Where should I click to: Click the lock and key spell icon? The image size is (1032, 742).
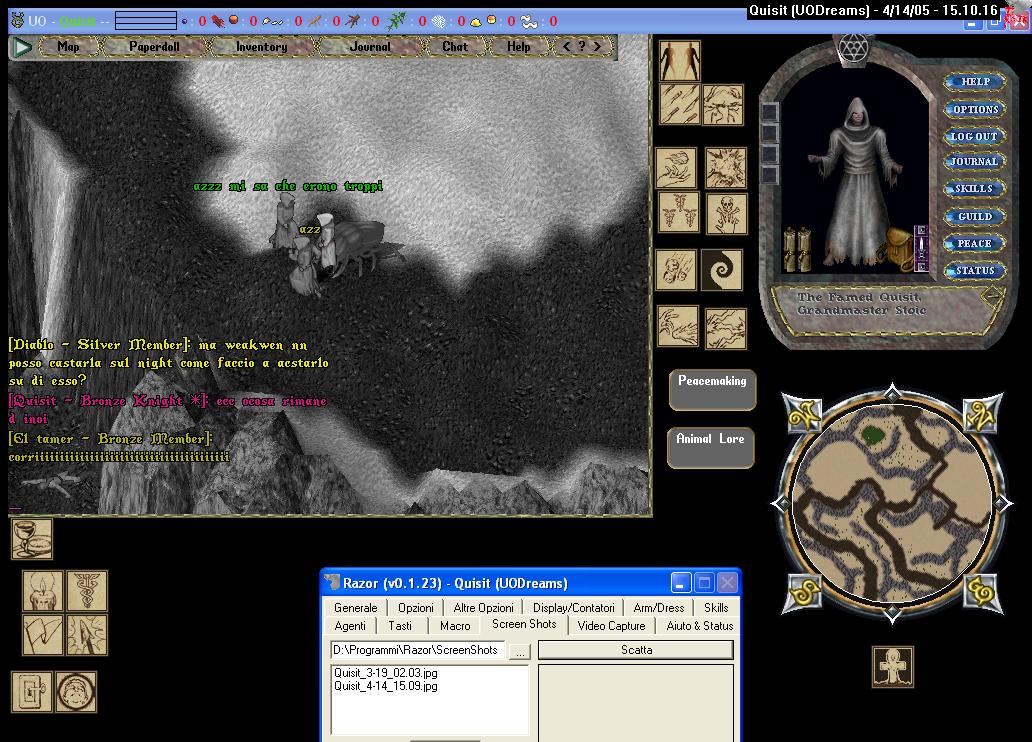[x=32, y=691]
